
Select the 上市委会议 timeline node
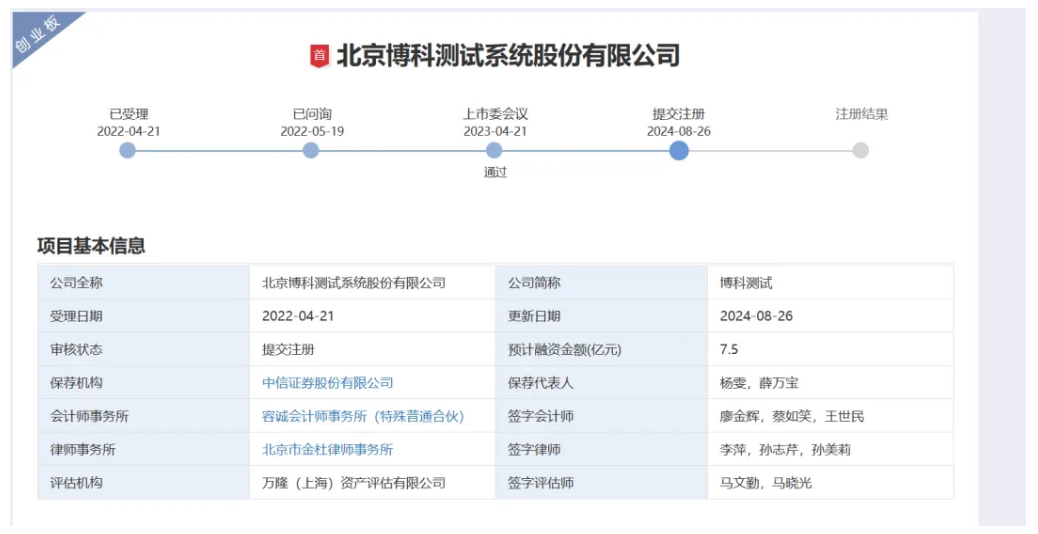pos(494,151)
